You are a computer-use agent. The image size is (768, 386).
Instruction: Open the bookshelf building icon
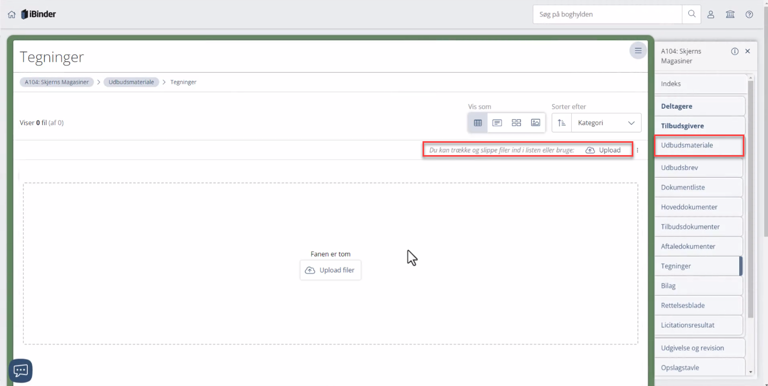click(730, 15)
